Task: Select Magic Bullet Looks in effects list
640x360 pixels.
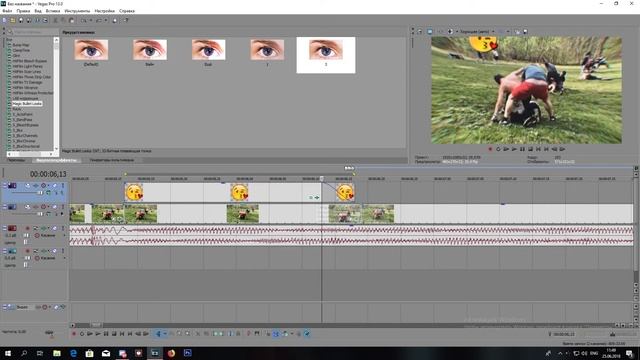Action: [27, 104]
